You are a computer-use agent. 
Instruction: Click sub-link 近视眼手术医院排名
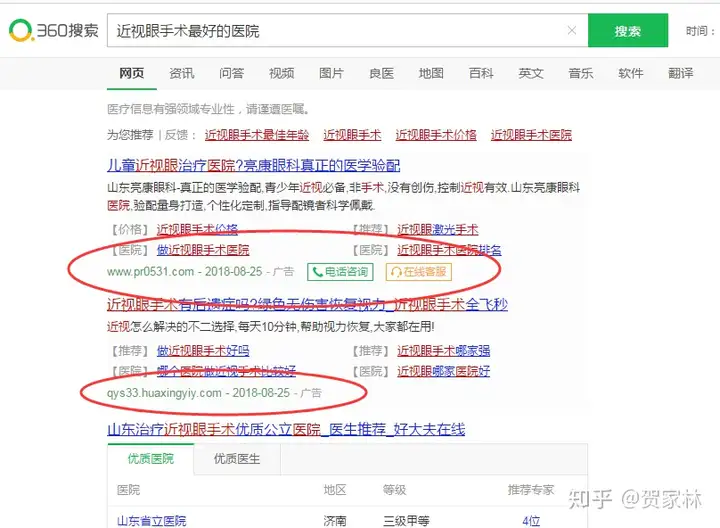click(x=449, y=250)
